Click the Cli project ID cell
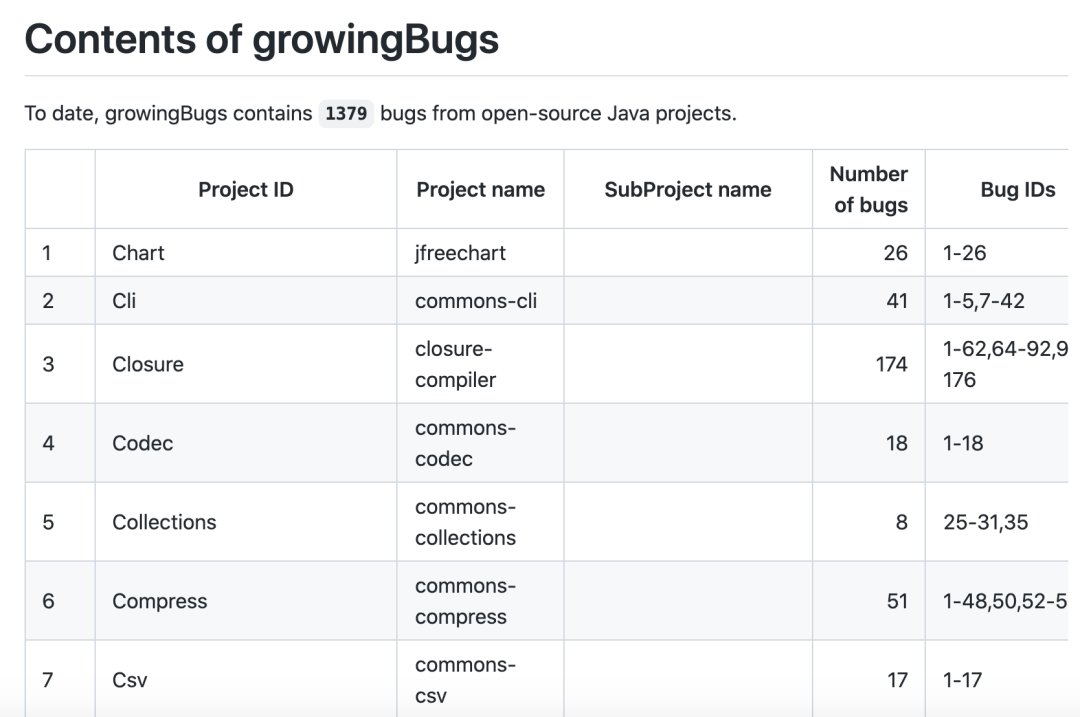1080x717 pixels. click(124, 300)
